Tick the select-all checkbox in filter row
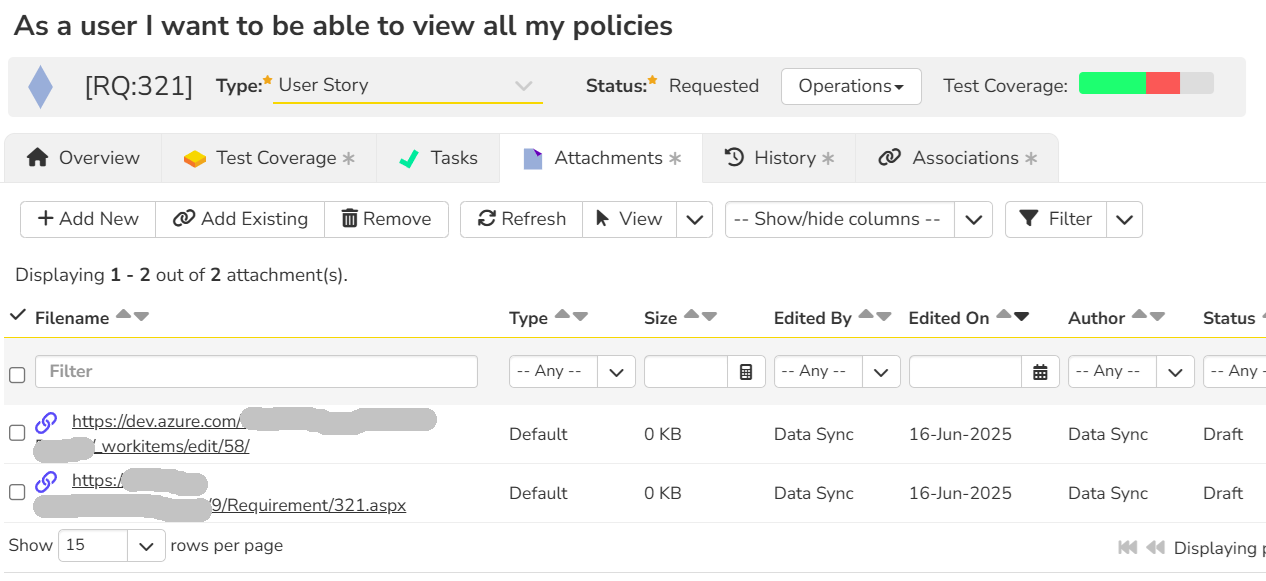 point(17,375)
